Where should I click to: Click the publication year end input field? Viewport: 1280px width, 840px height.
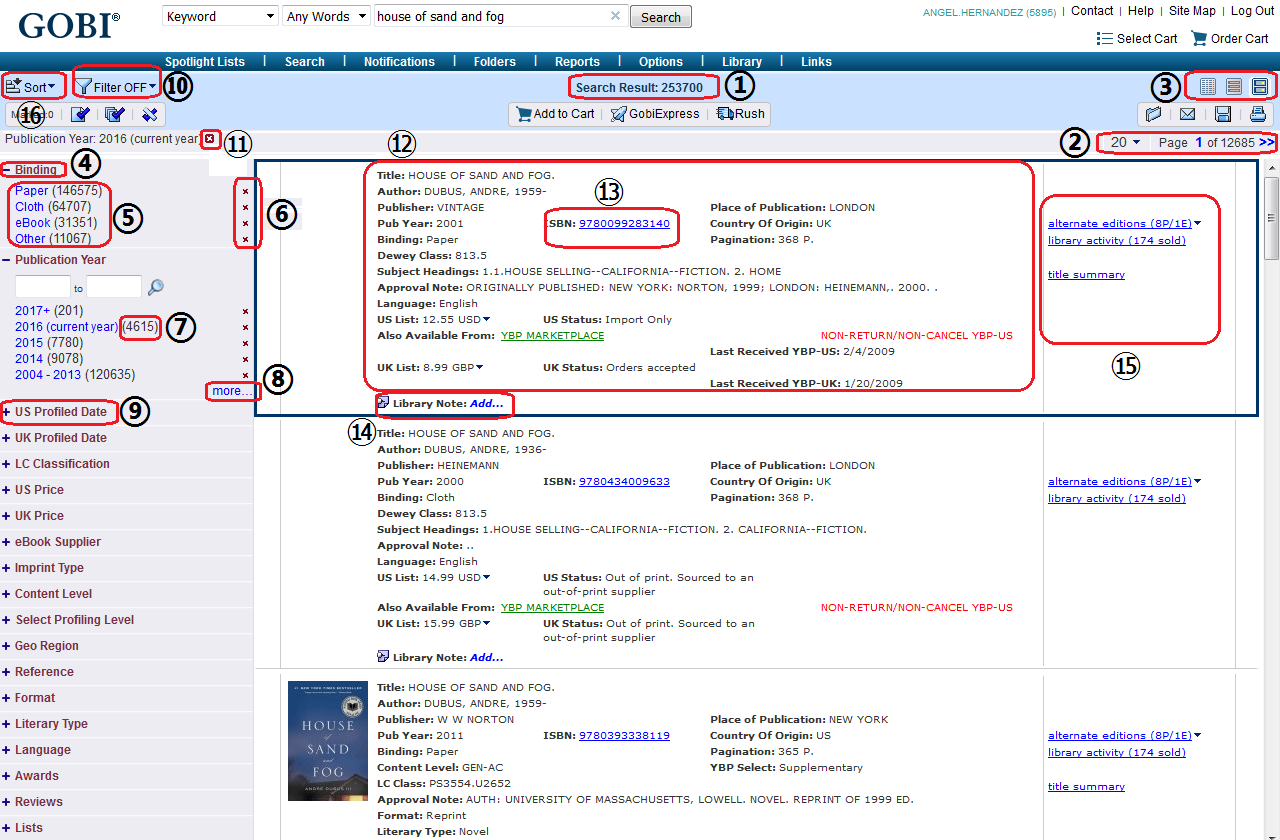pos(114,287)
